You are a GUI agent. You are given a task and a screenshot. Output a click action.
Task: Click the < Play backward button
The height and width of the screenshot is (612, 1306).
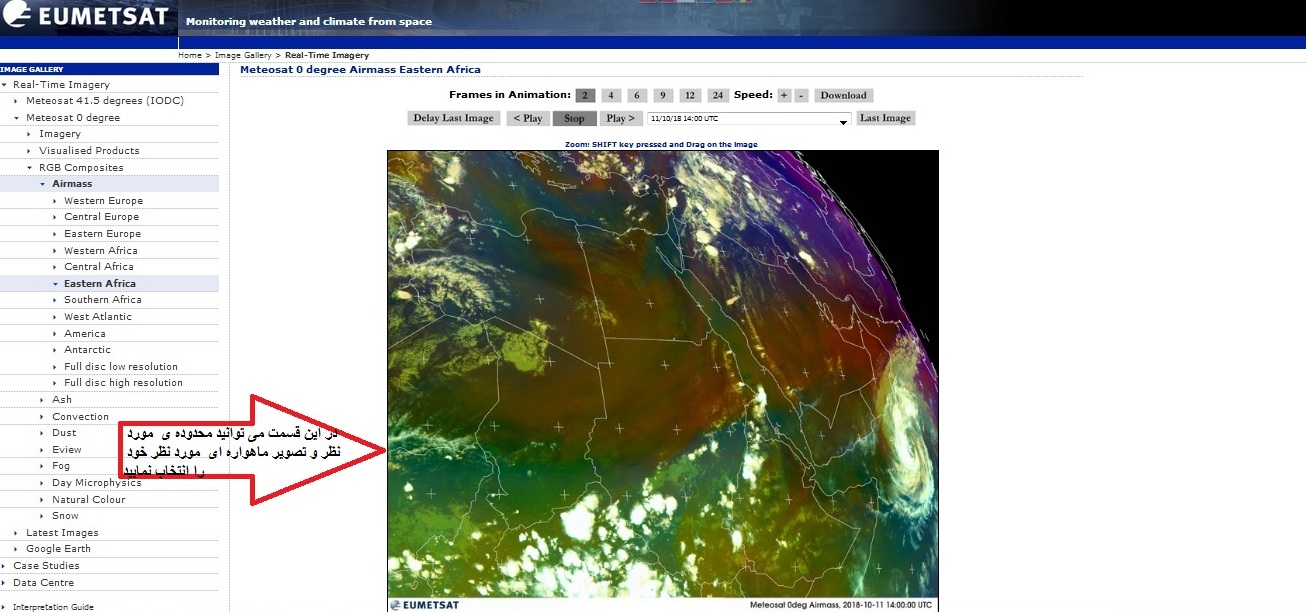pos(527,118)
